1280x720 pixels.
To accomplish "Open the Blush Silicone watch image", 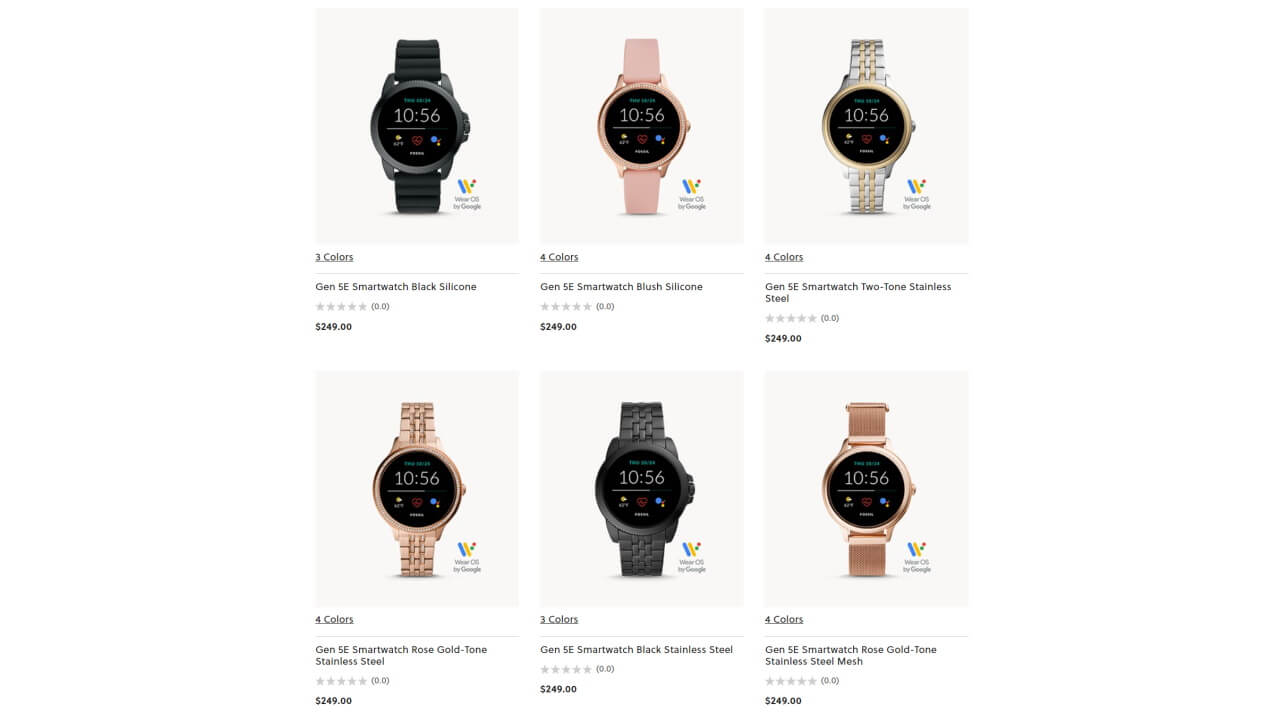I will click(x=642, y=126).
